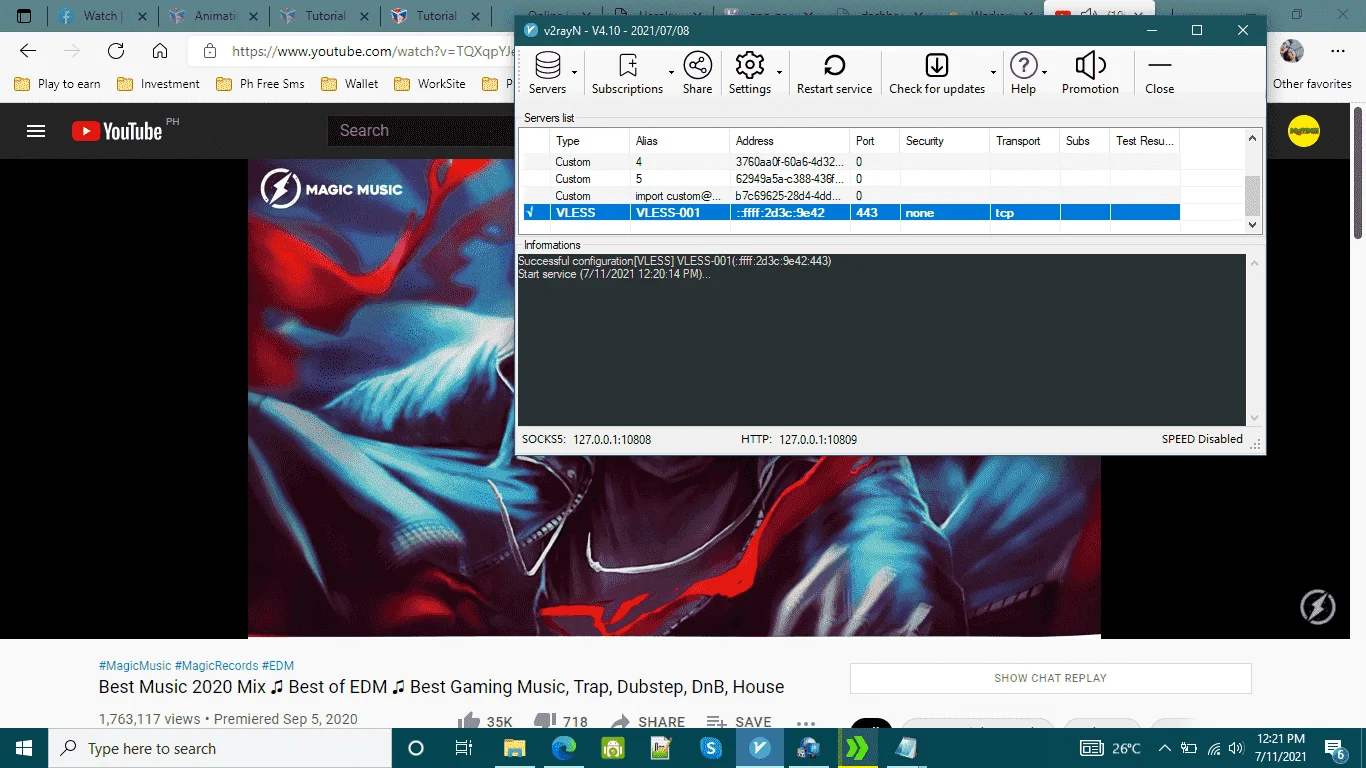The height and width of the screenshot is (768, 1366).
Task: Click the browser back arrow
Action: (28, 51)
